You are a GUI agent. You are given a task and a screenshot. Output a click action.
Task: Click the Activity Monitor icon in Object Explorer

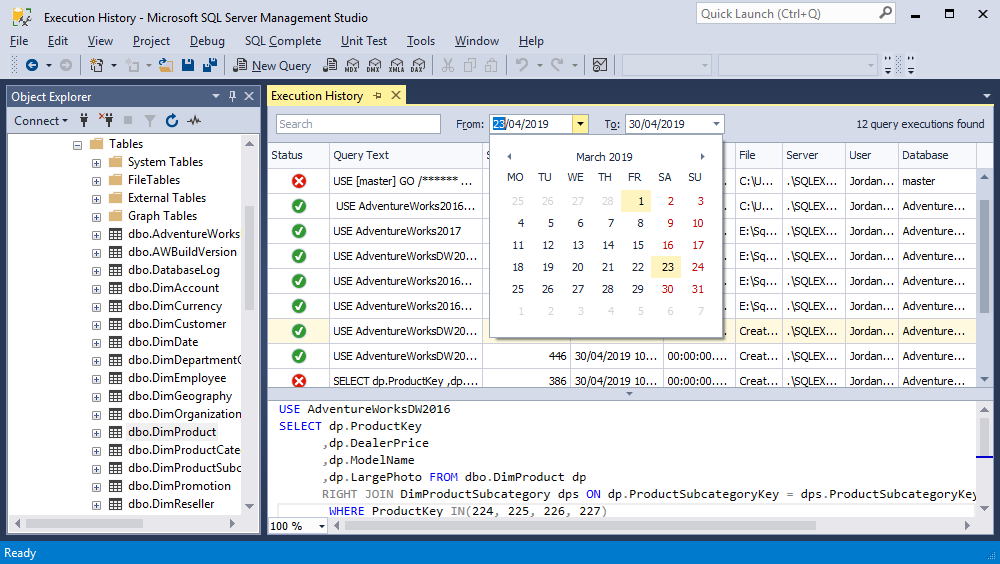coord(194,121)
